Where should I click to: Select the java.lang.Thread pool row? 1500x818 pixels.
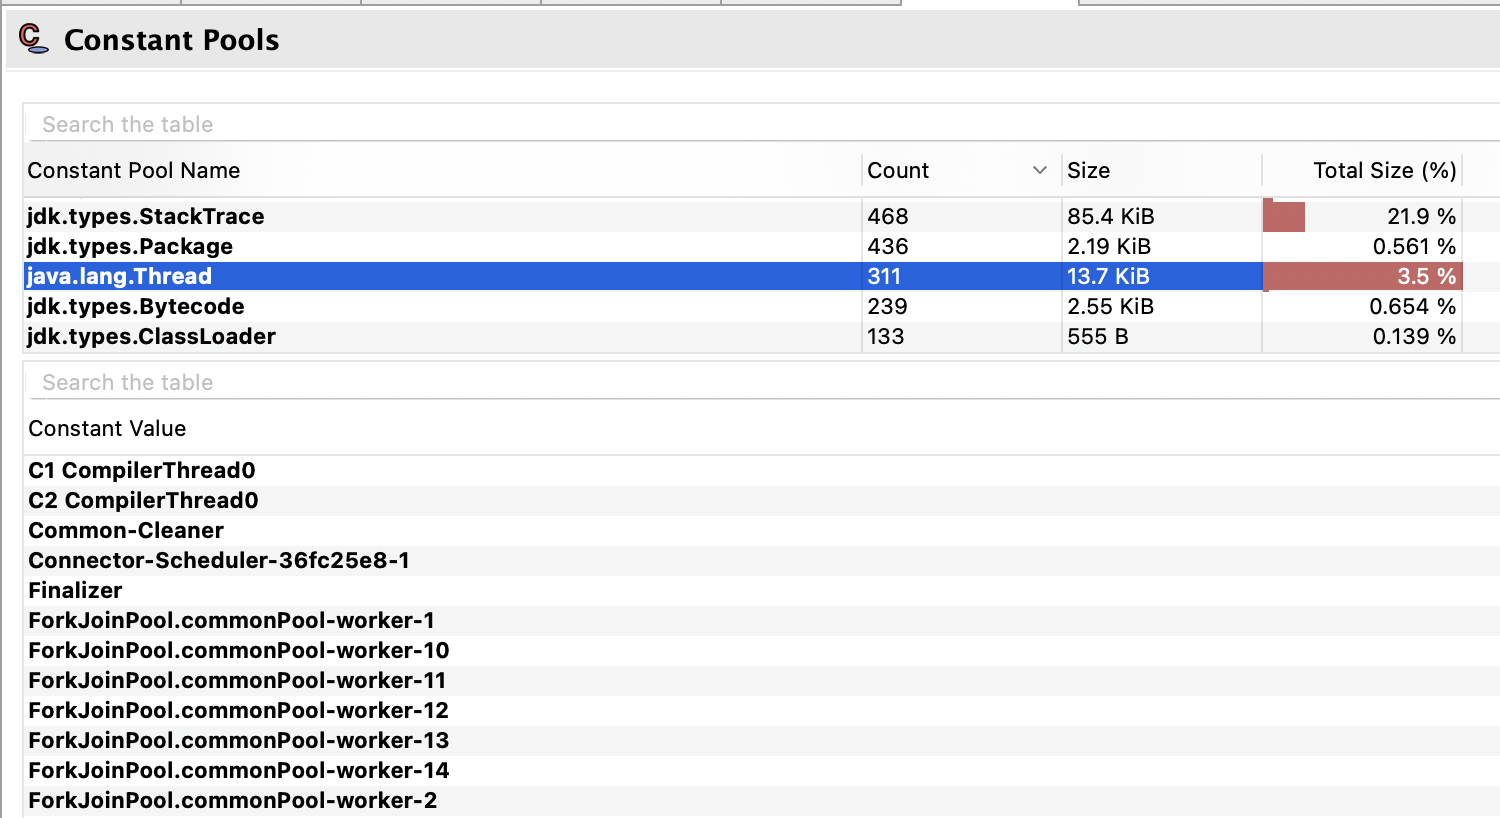pos(400,276)
